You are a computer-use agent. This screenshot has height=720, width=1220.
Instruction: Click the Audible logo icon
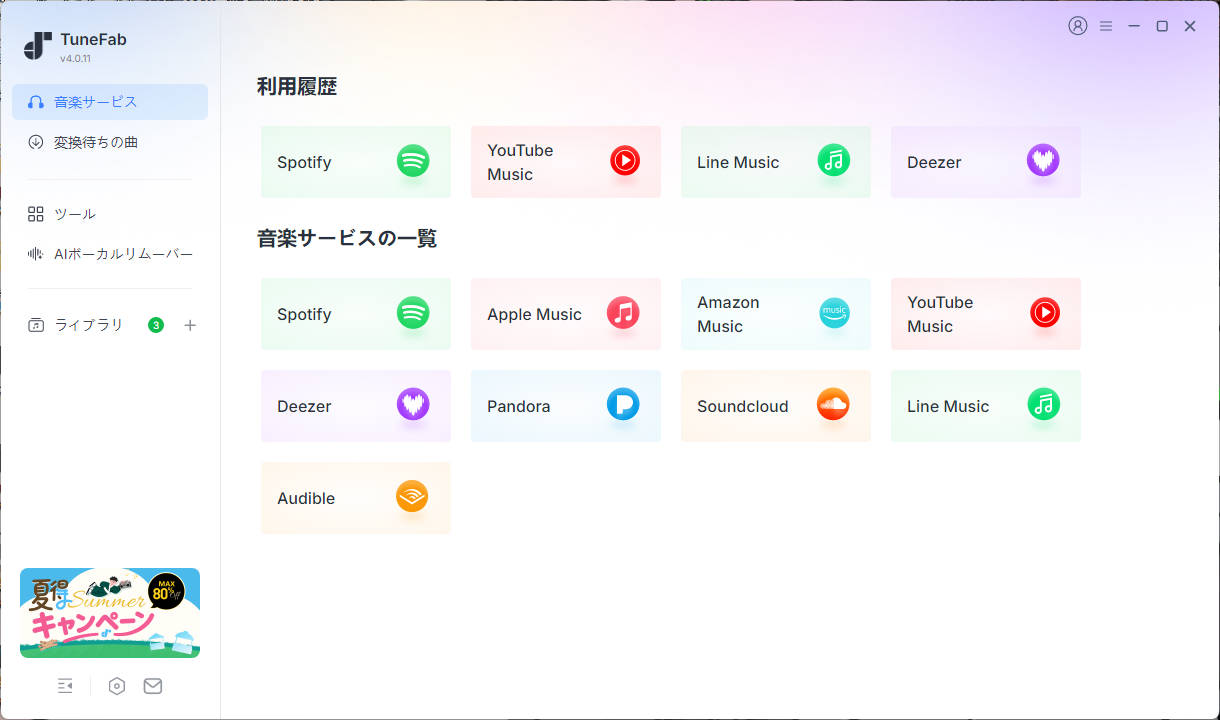click(x=412, y=496)
